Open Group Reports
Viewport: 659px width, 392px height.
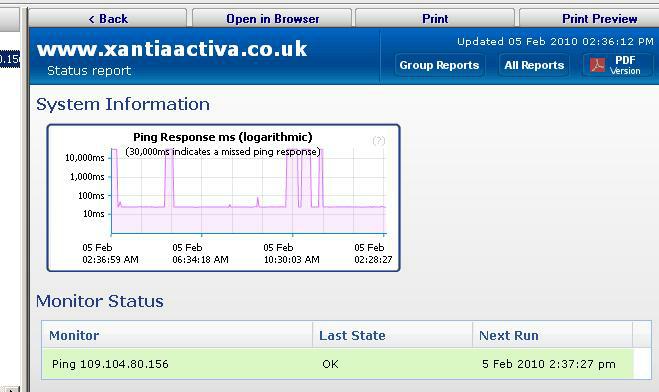point(439,65)
